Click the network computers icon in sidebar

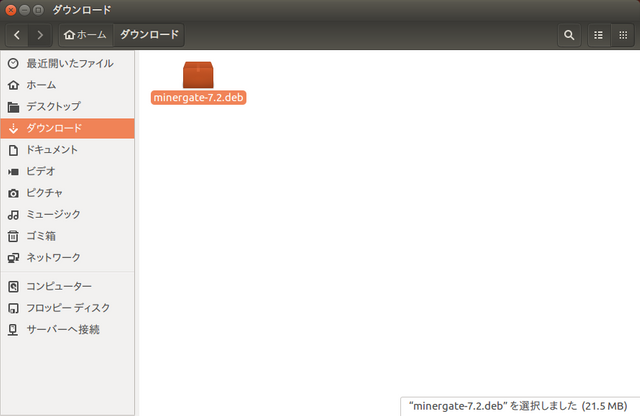pyautogui.click(x=13, y=258)
